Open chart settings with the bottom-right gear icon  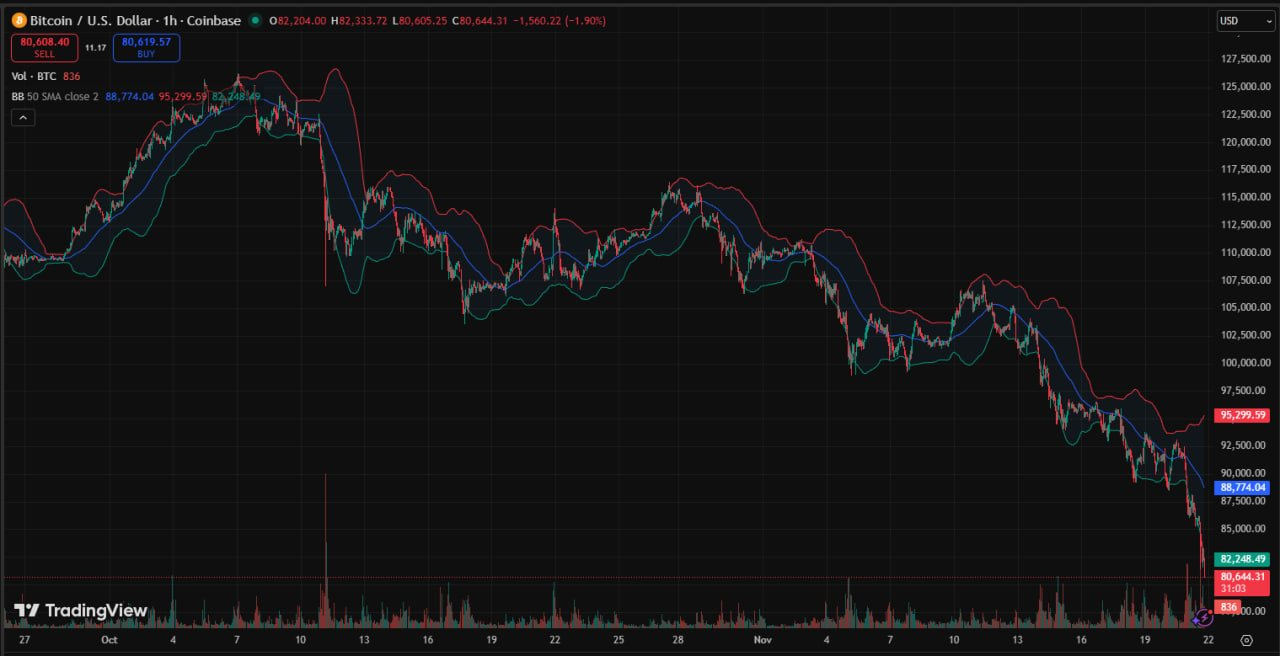1246,638
